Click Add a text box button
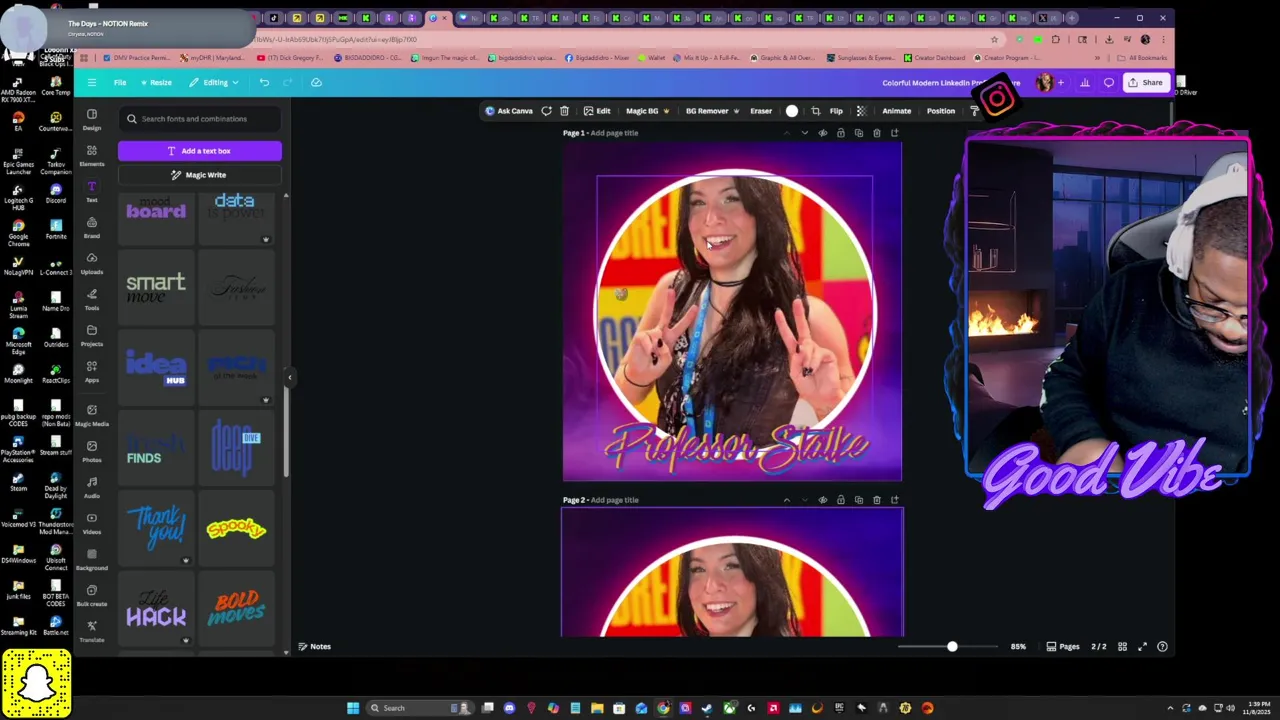Viewport: 1280px width, 720px height. [200, 151]
